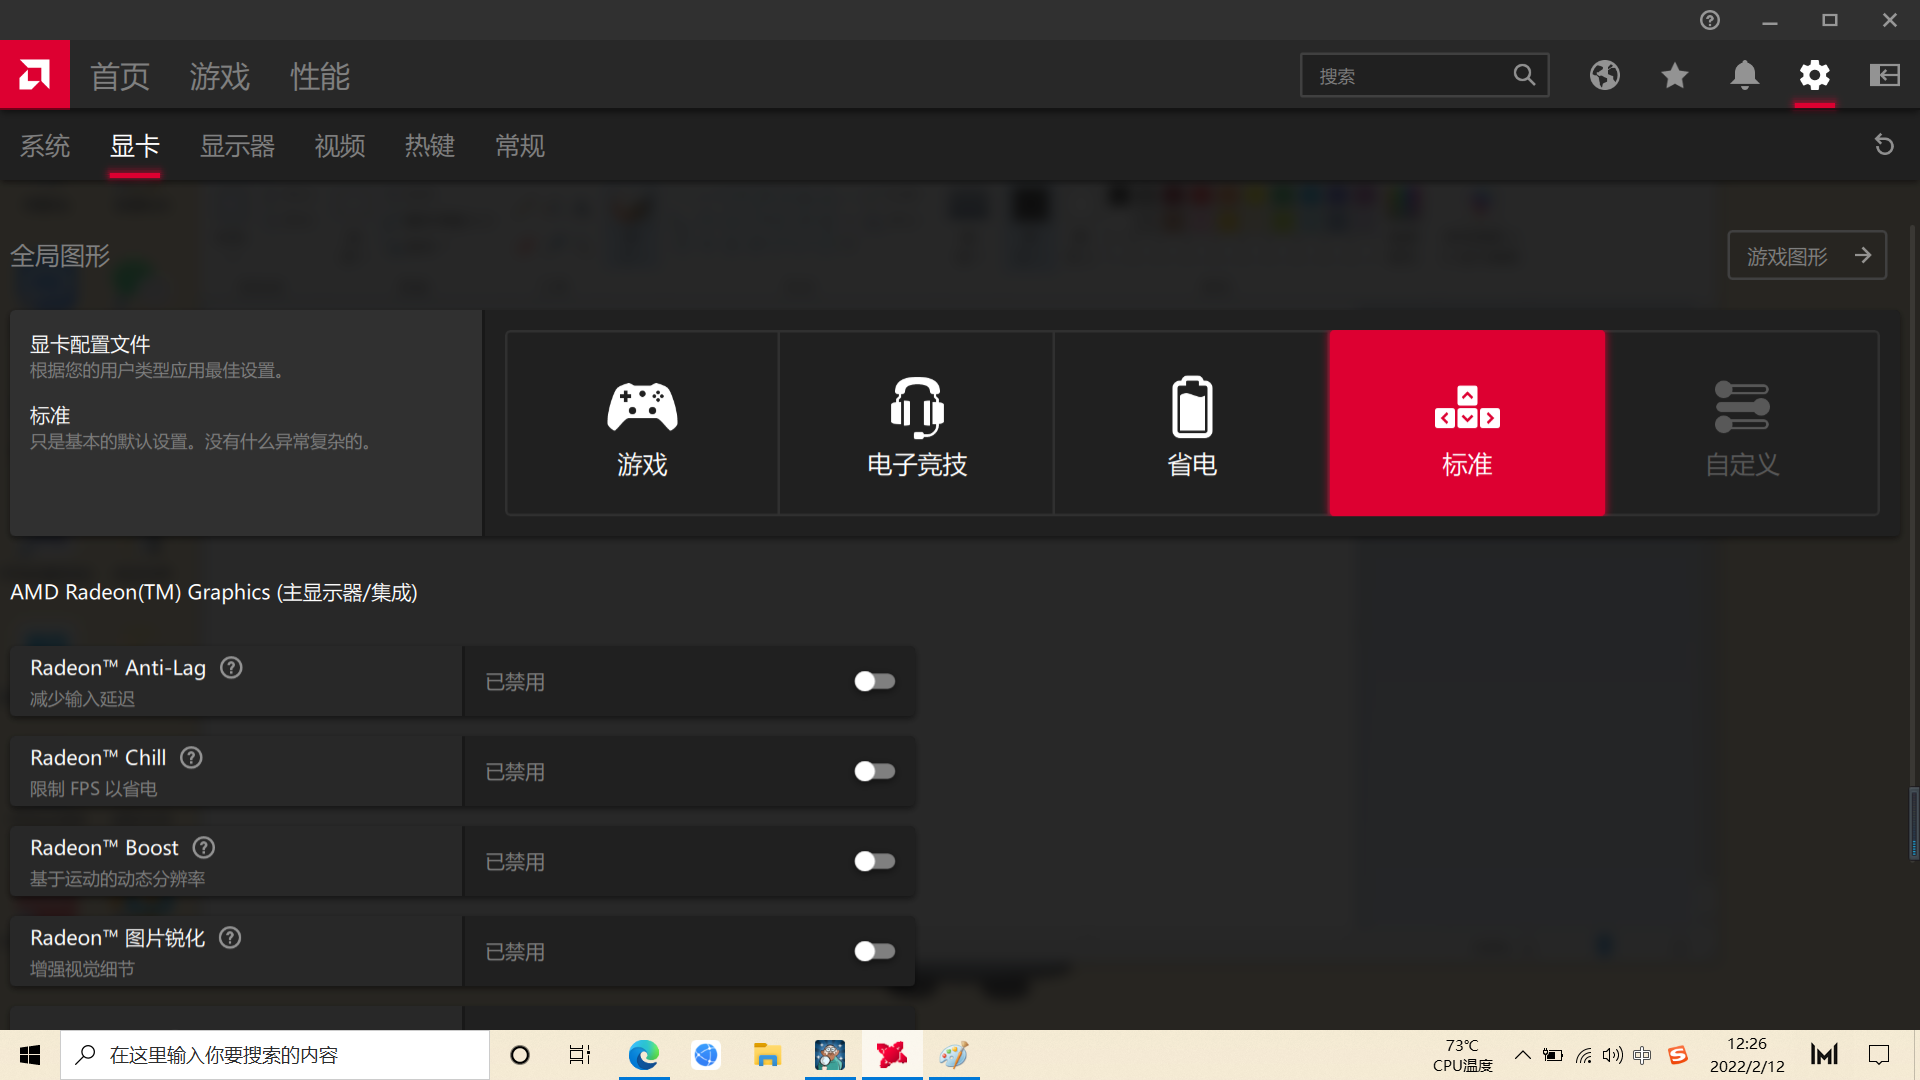The height and width of the screenshot is (1080, 1920).
Task: Open Cortana circle icon
Action: [x=519, y=1055]
